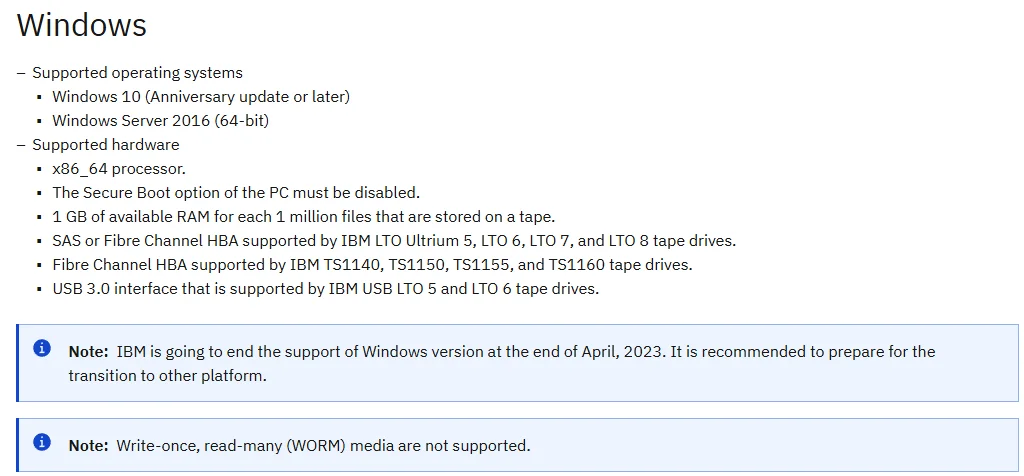The width and height of the screenshot is (1024, 476).
Task: Click the info icon beside the WORM media note
Action: [42, 442]
